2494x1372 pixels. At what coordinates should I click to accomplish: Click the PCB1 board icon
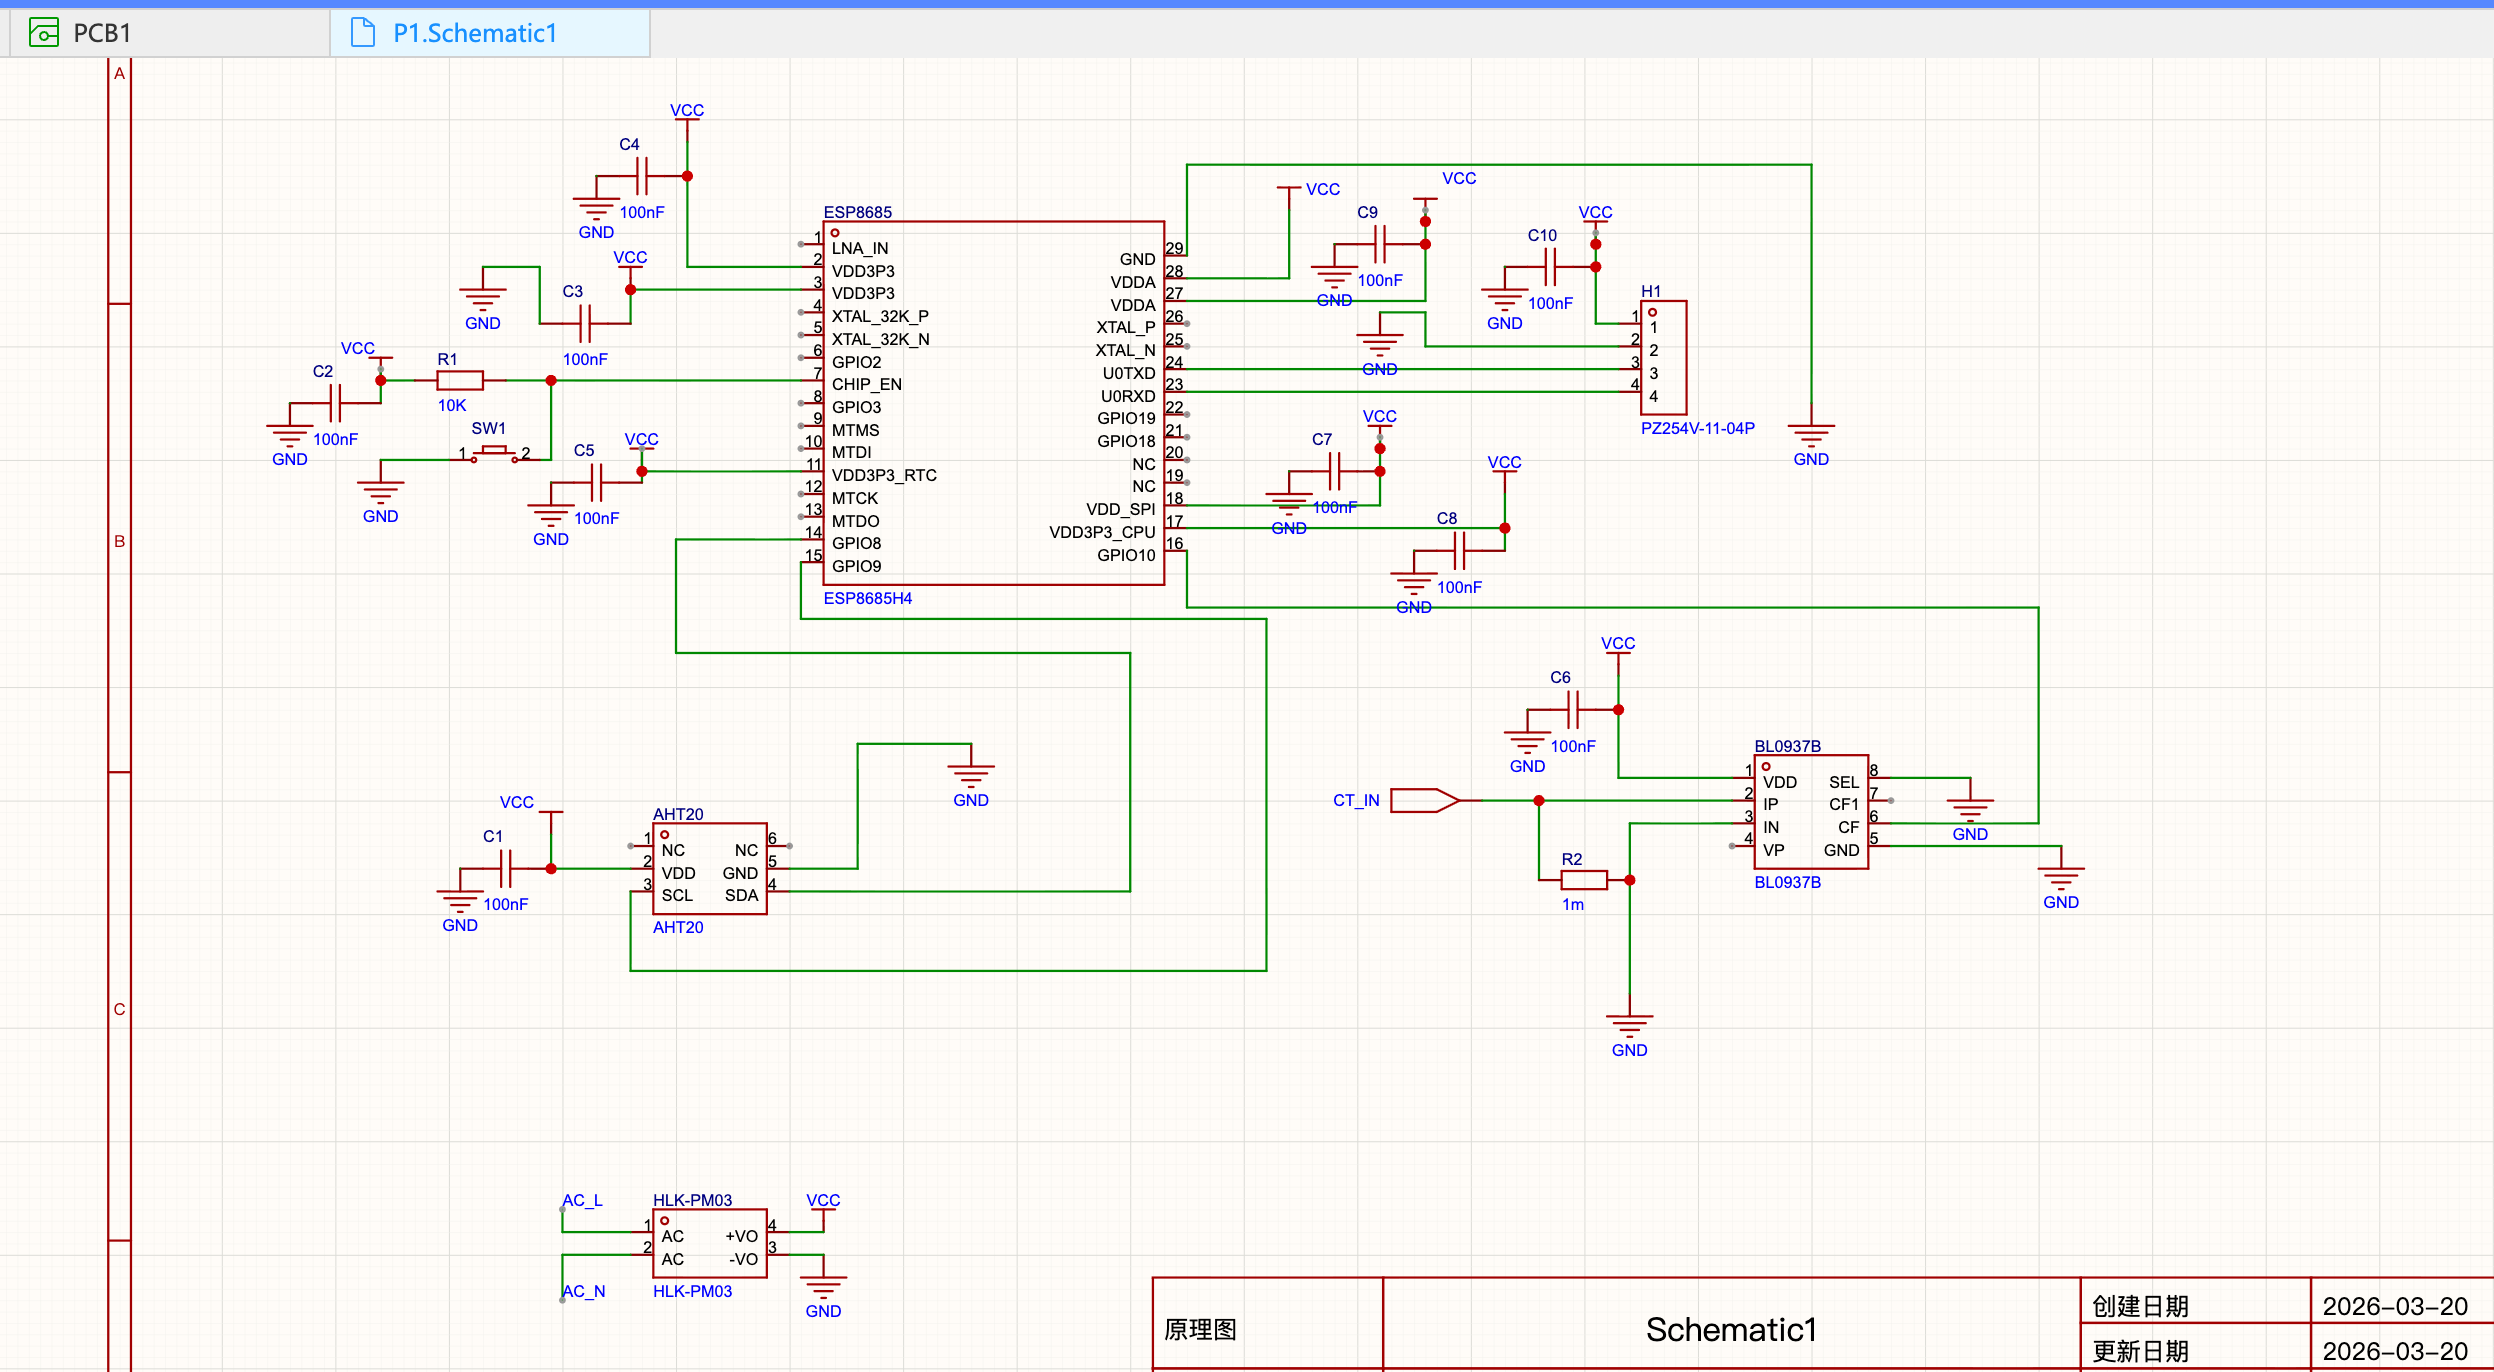[43, 33]
